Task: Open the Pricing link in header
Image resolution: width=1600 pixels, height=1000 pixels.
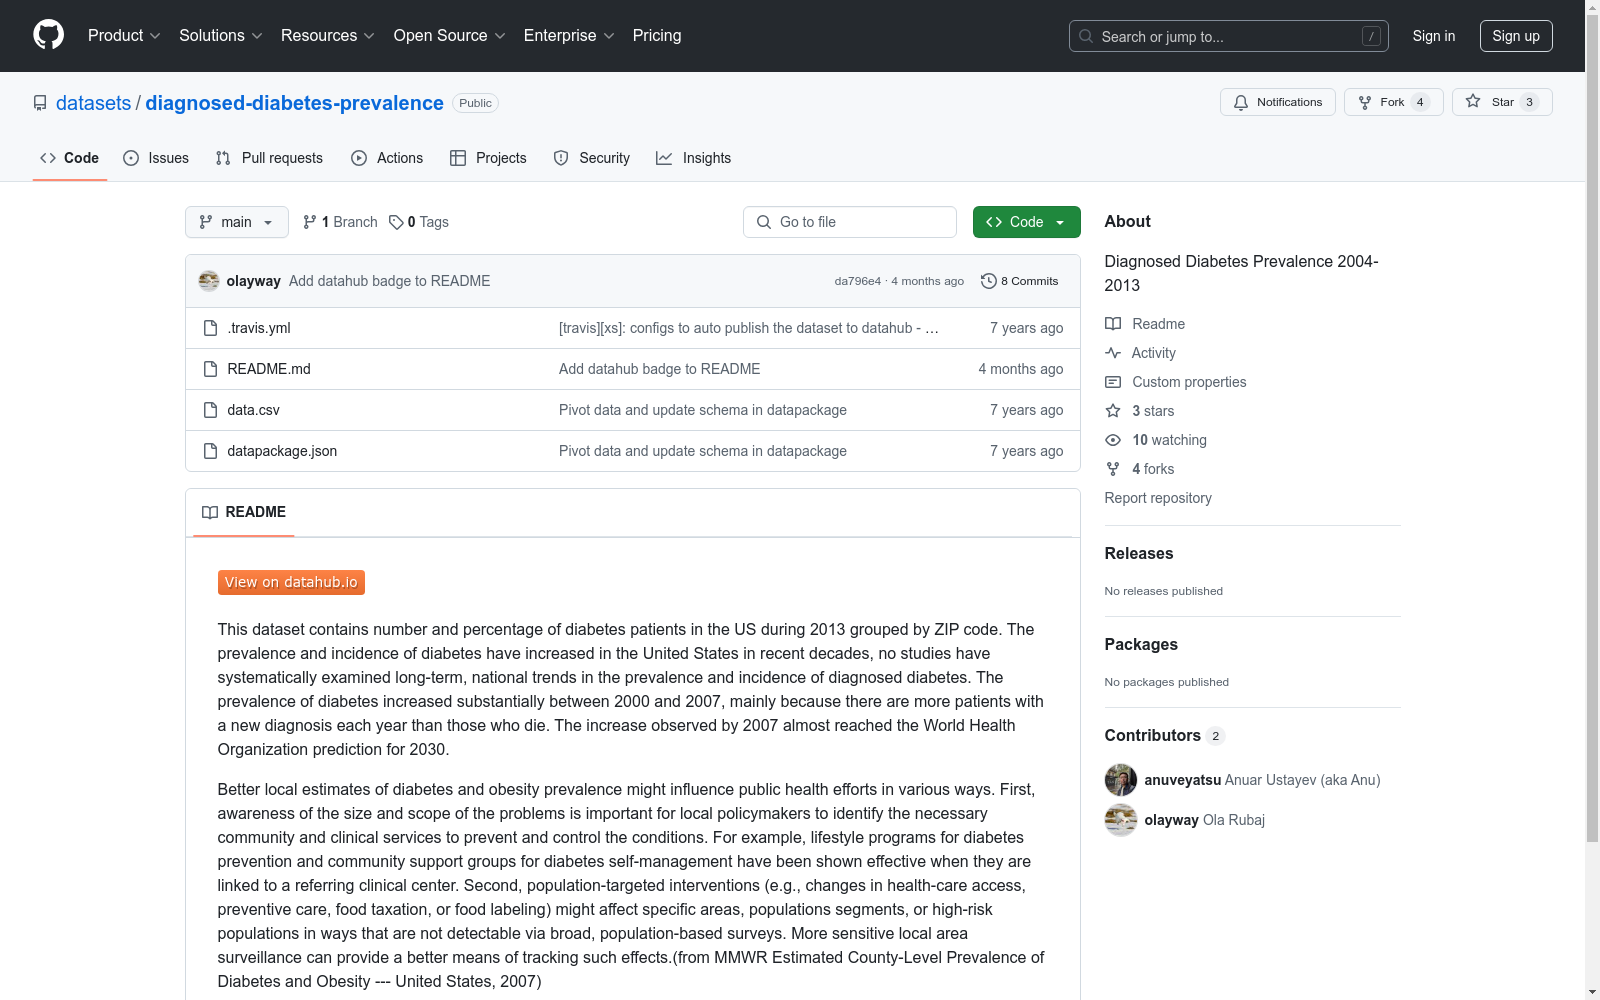Action: 657,36
